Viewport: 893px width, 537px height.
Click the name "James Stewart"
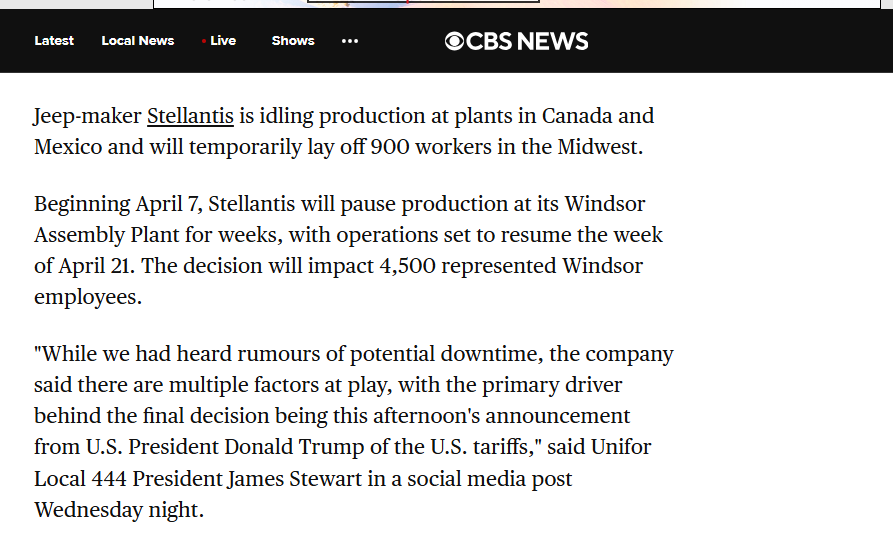(296, 478)
